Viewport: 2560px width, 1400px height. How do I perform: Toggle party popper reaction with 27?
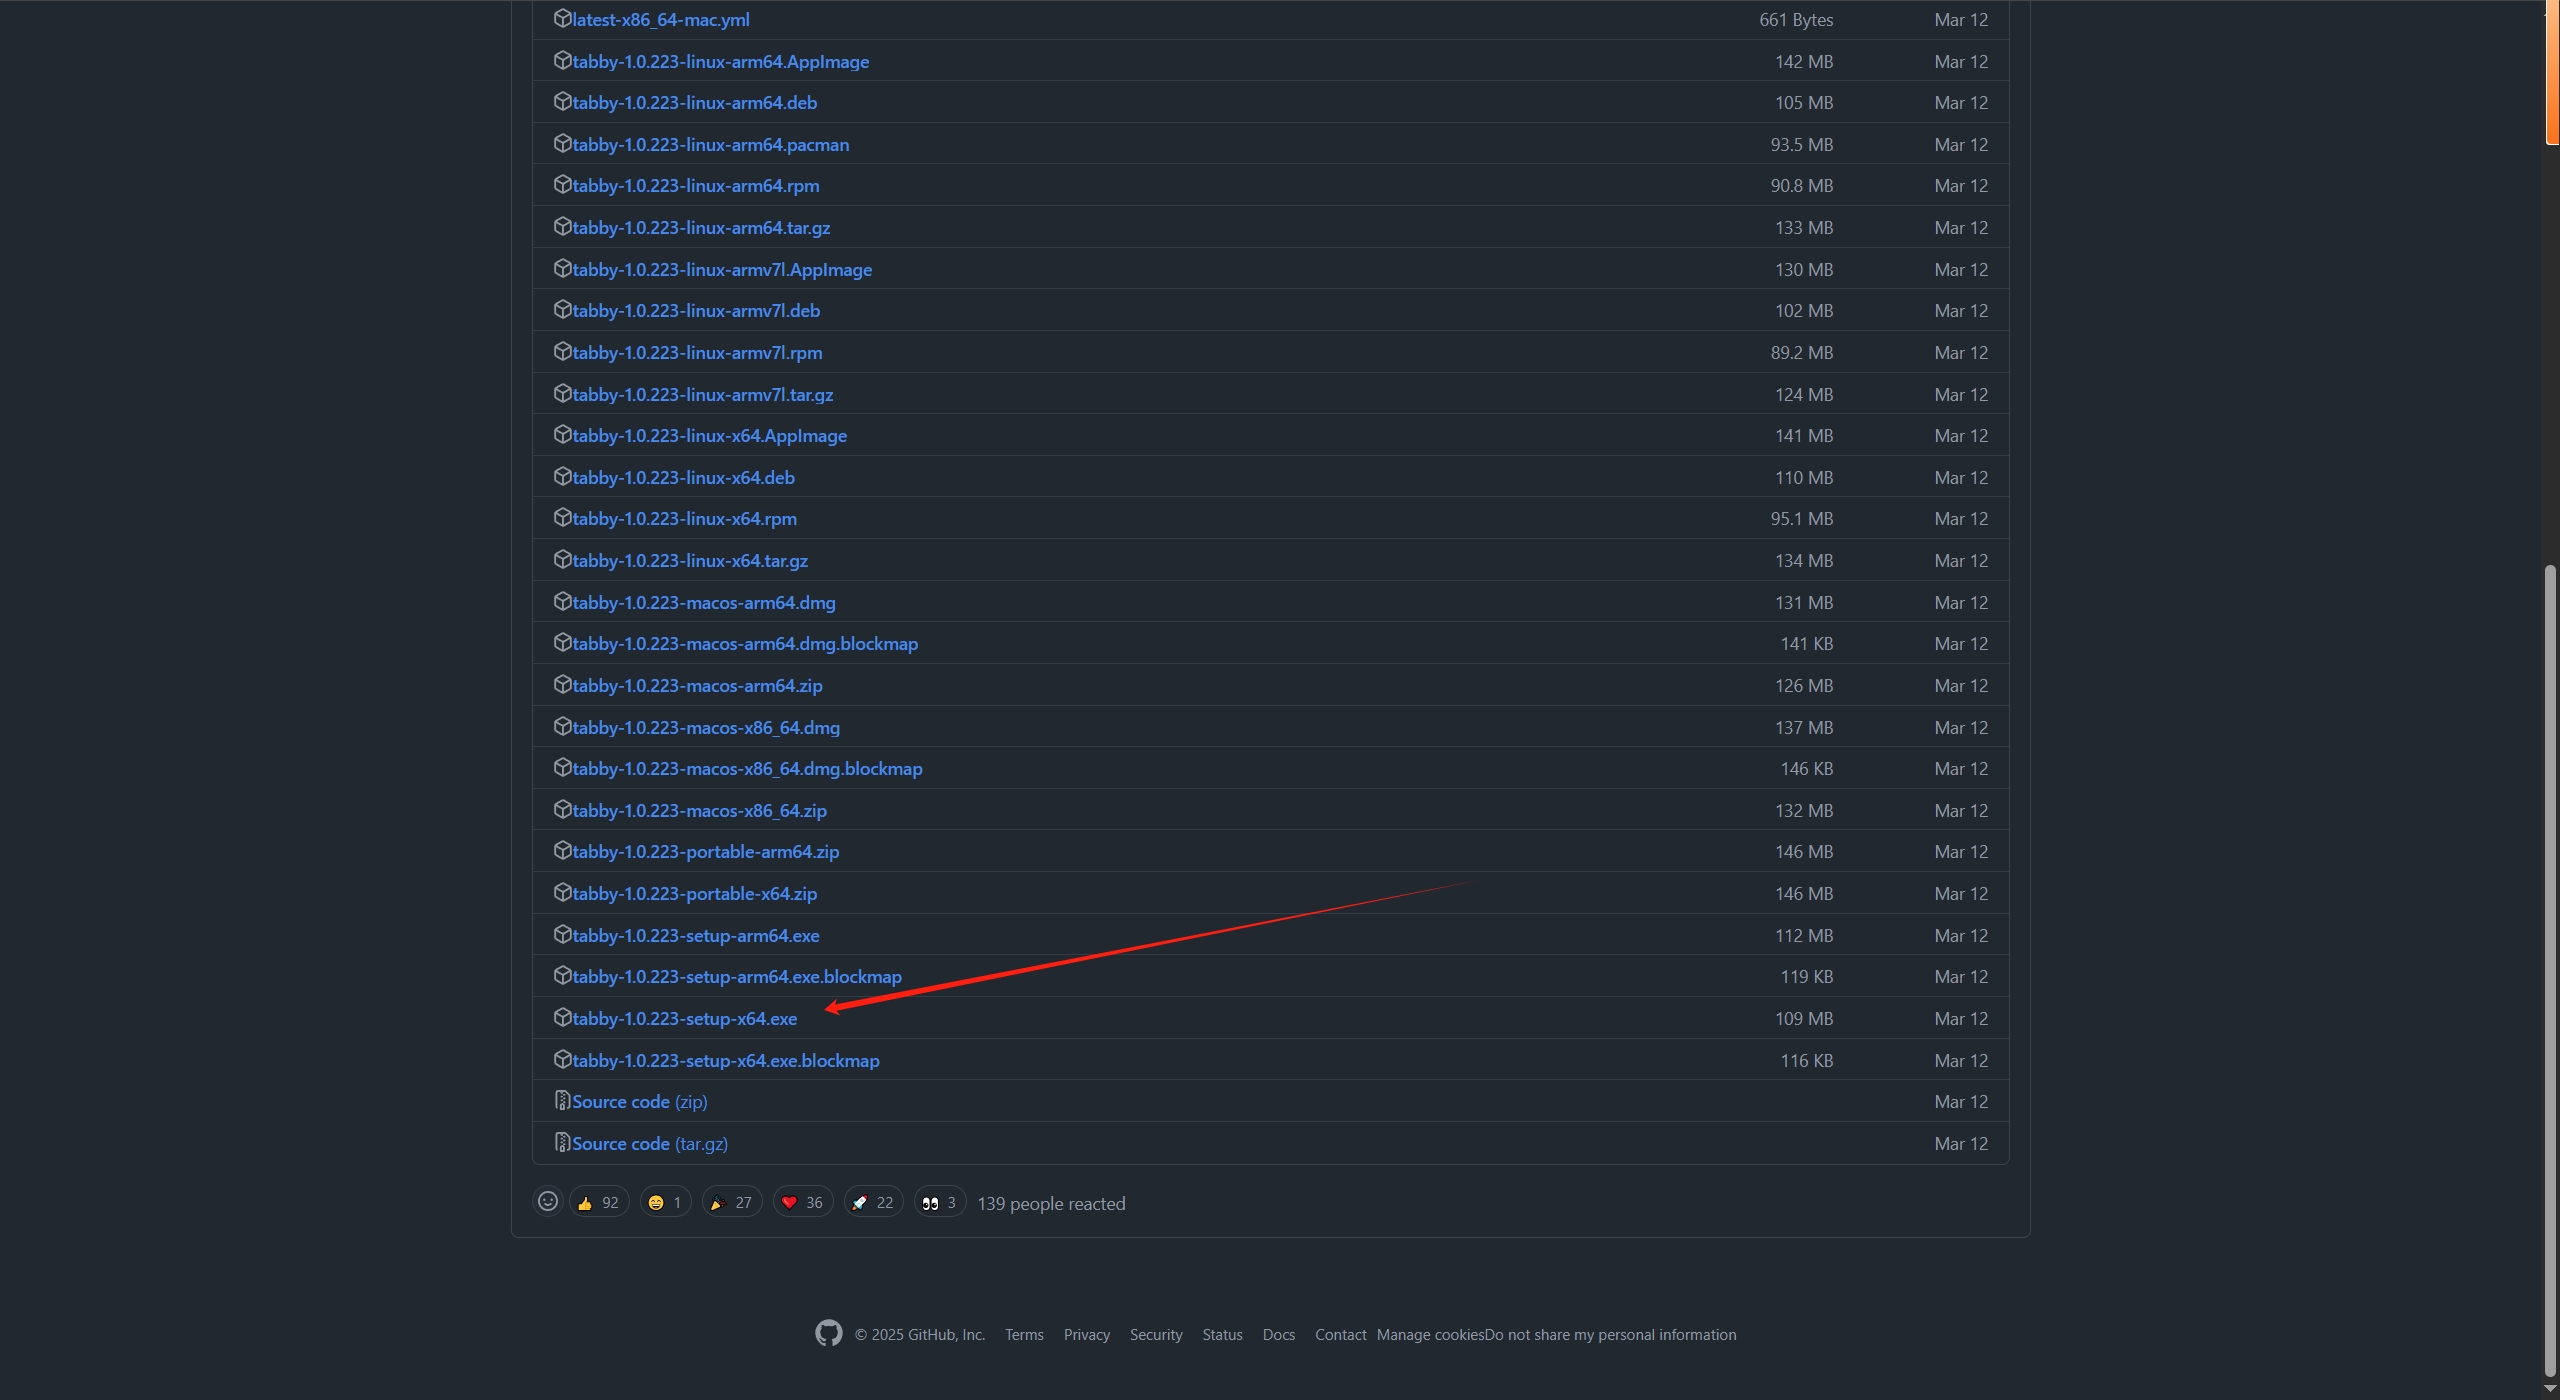pyautogui.click(x=732, y=1203)
